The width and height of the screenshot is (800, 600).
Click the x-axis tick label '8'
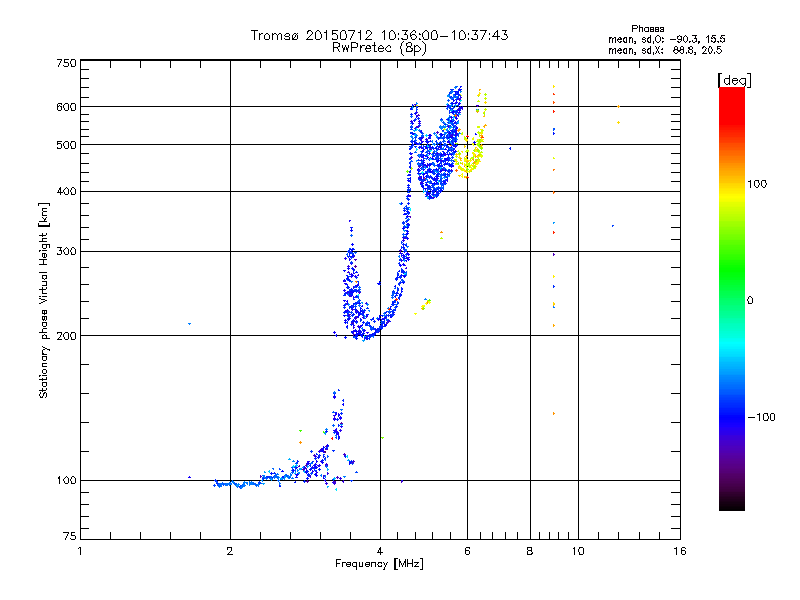tap(530, 551)
